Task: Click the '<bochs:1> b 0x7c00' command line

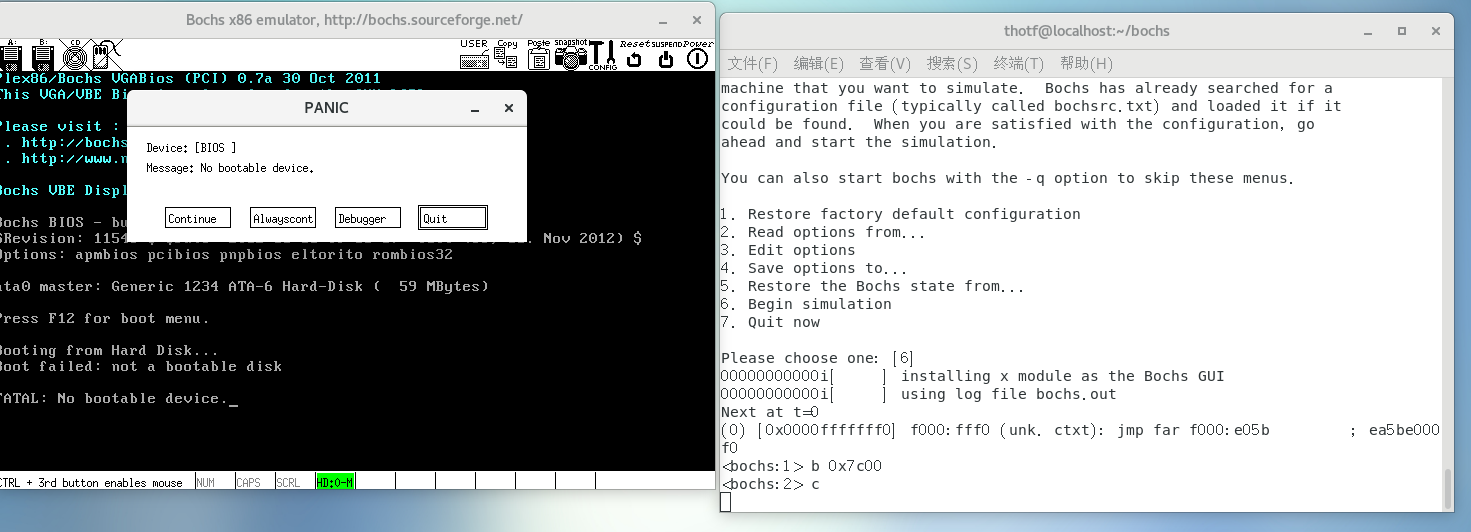Action: point(801,466)
